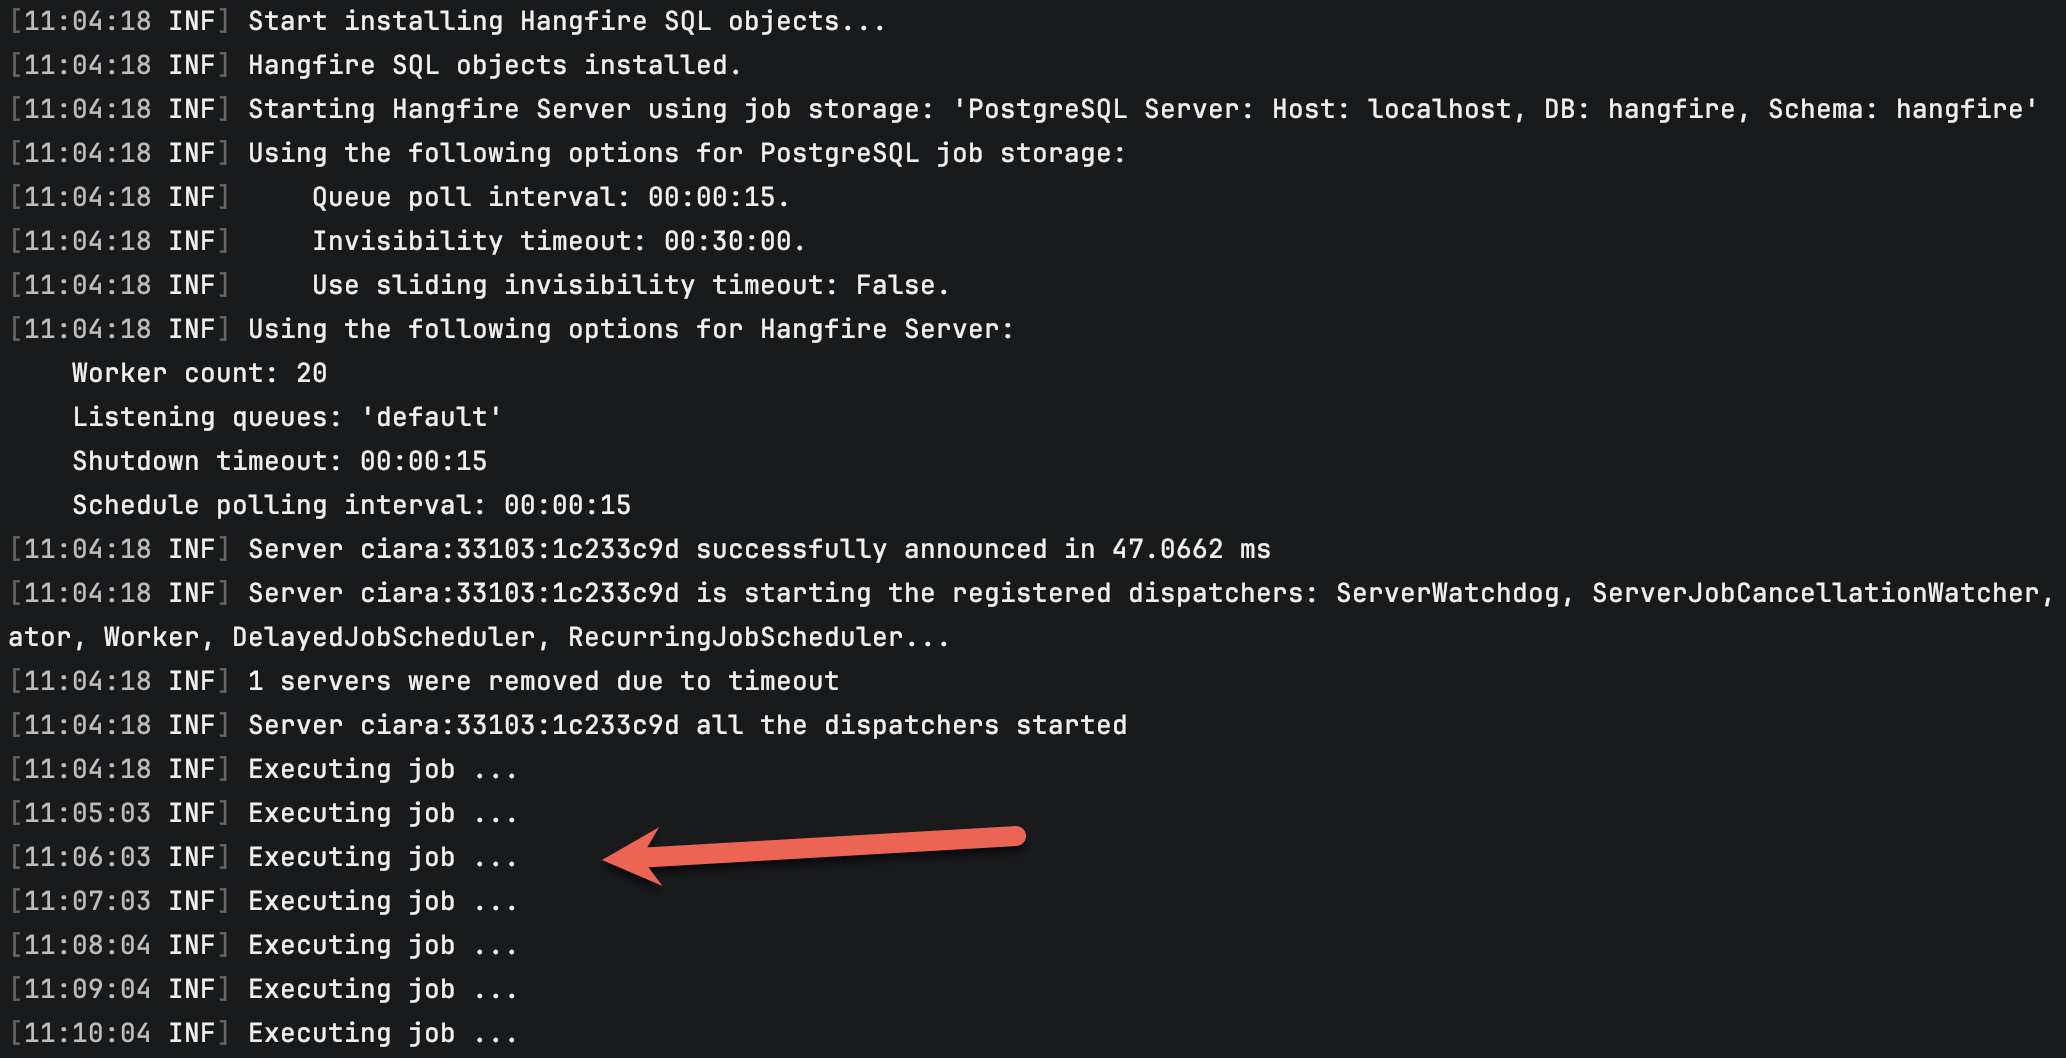Click the 'Start installing Hangfire SQL objects...' log line

(x=566, y=21)
